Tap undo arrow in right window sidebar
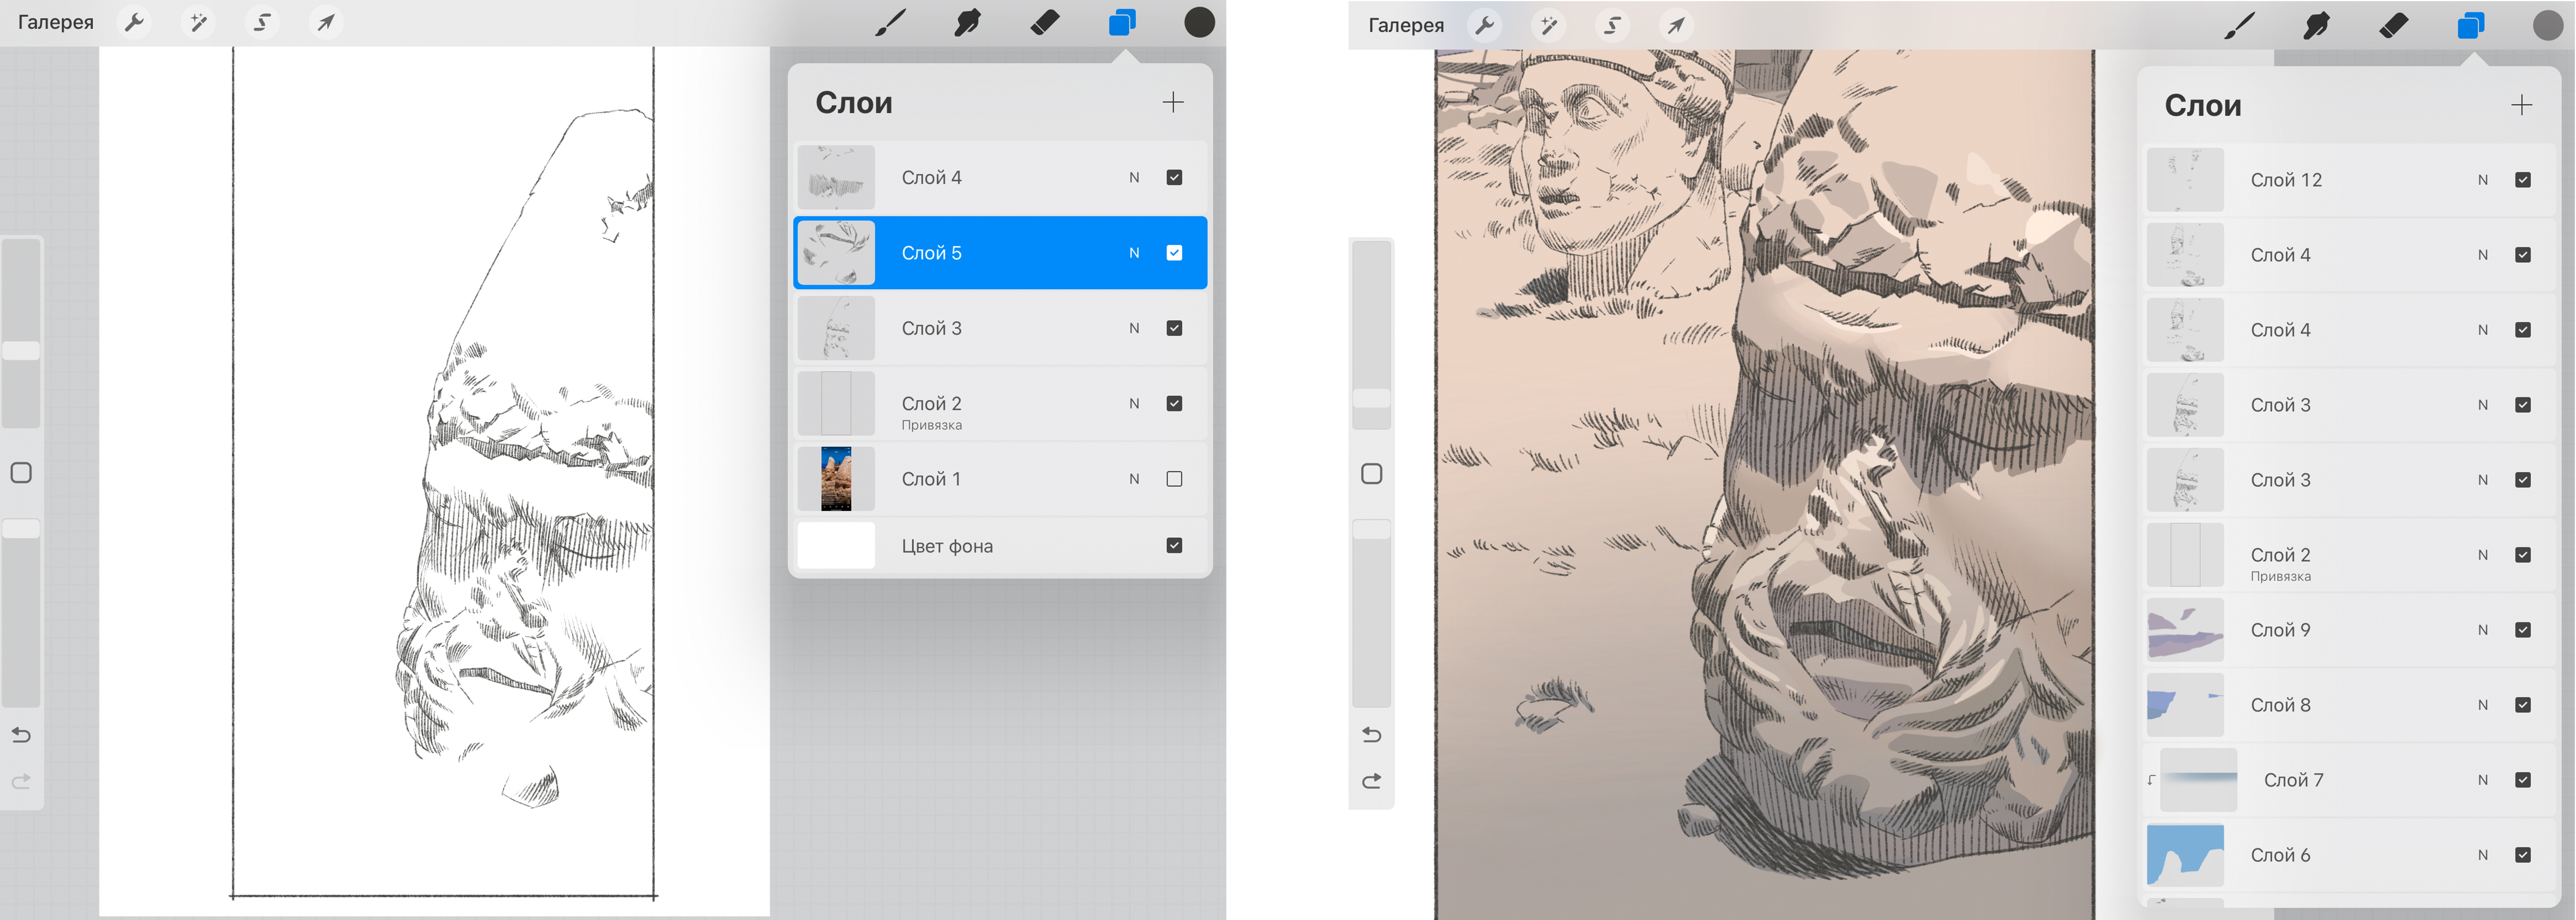The width and height of the screenshot is (2576, 920). [1372, 735]
